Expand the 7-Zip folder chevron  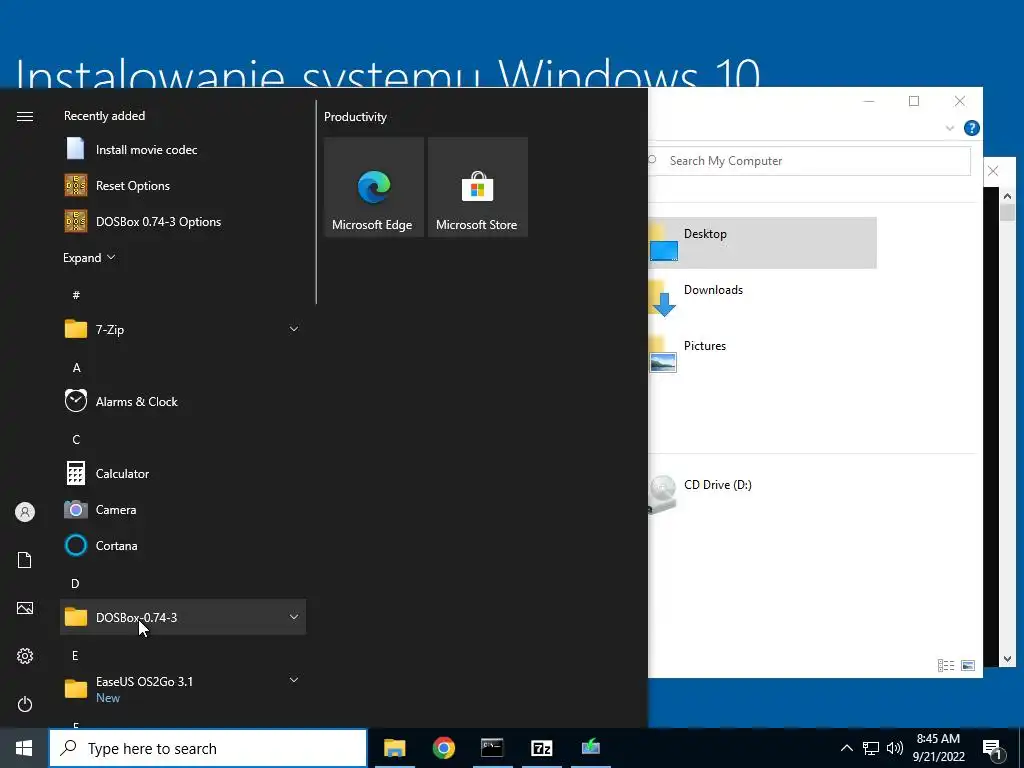coord(294,329)
